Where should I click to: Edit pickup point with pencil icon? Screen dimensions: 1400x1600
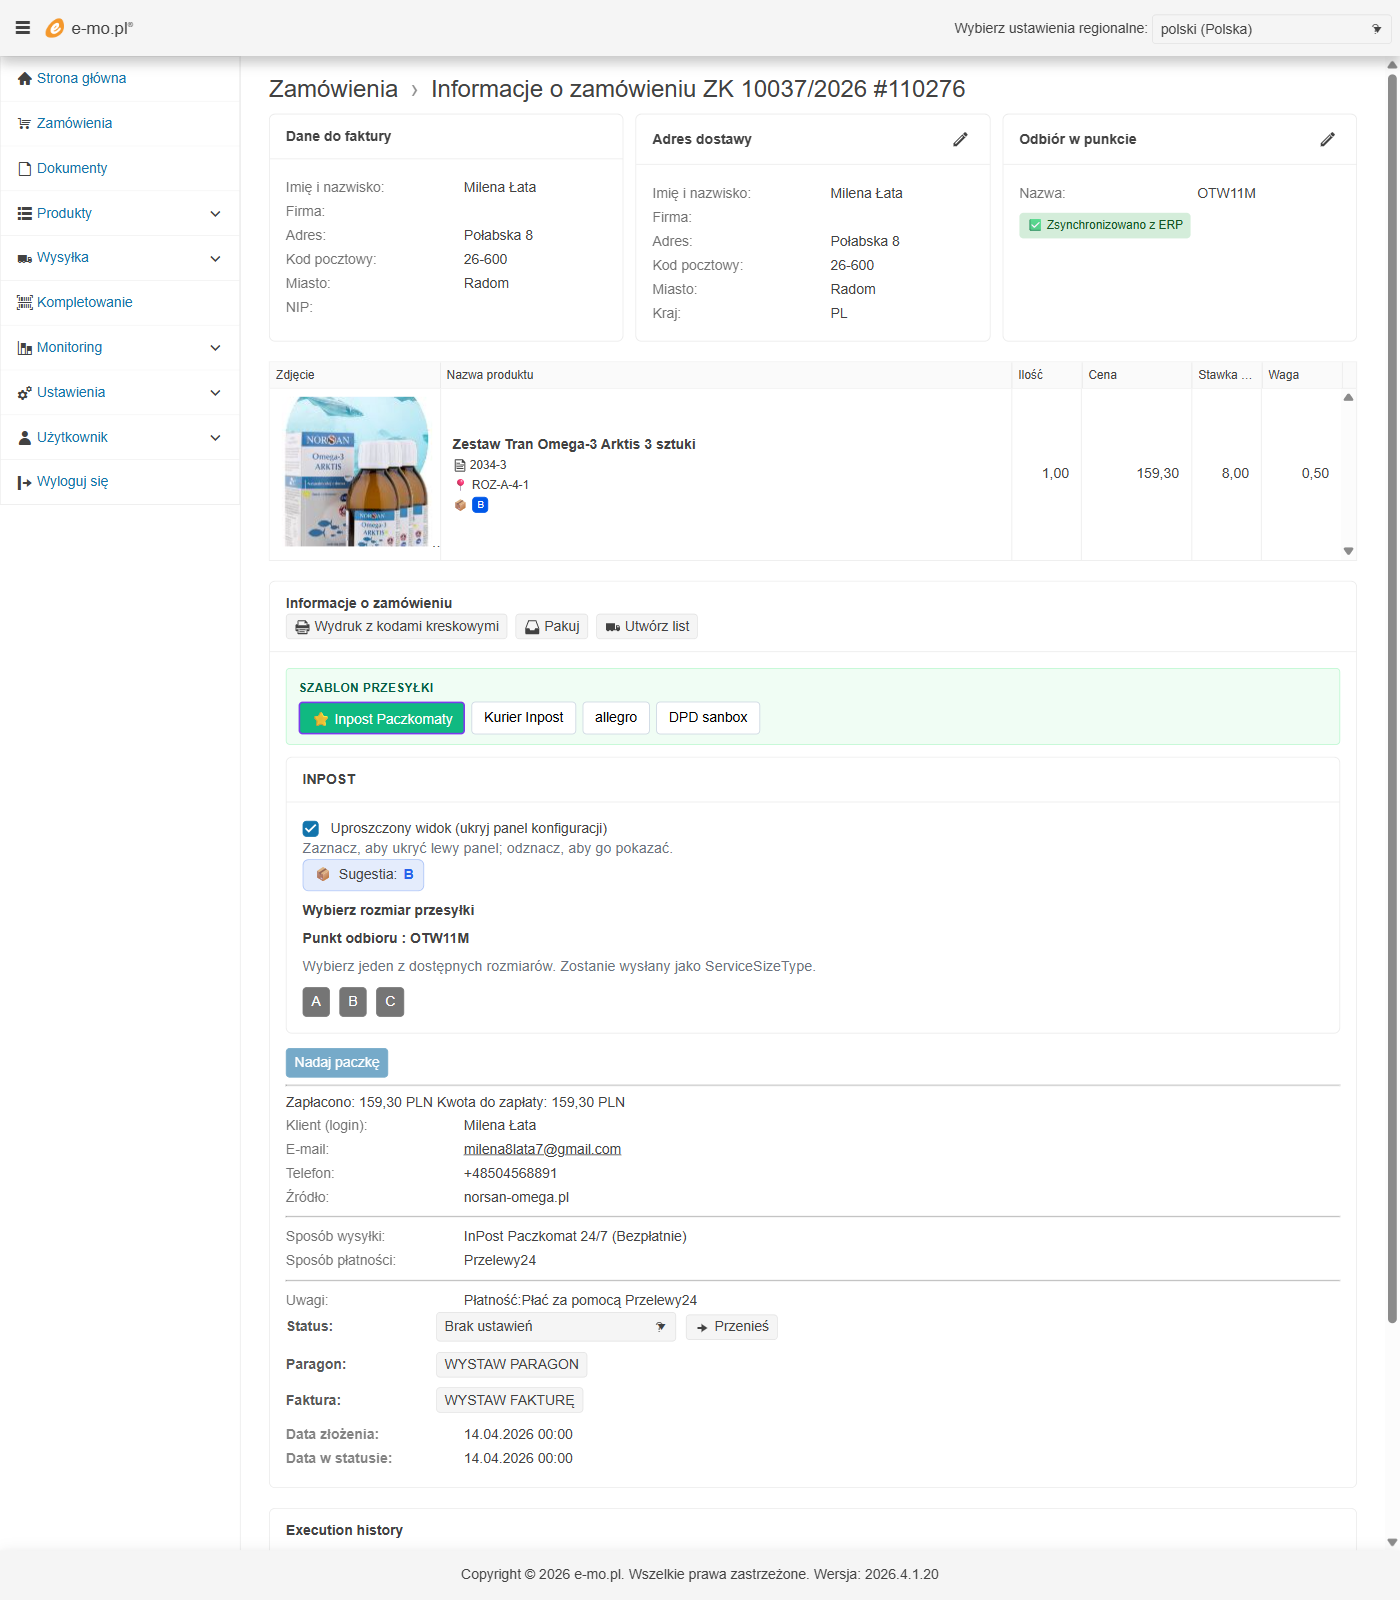(1327, 139)
